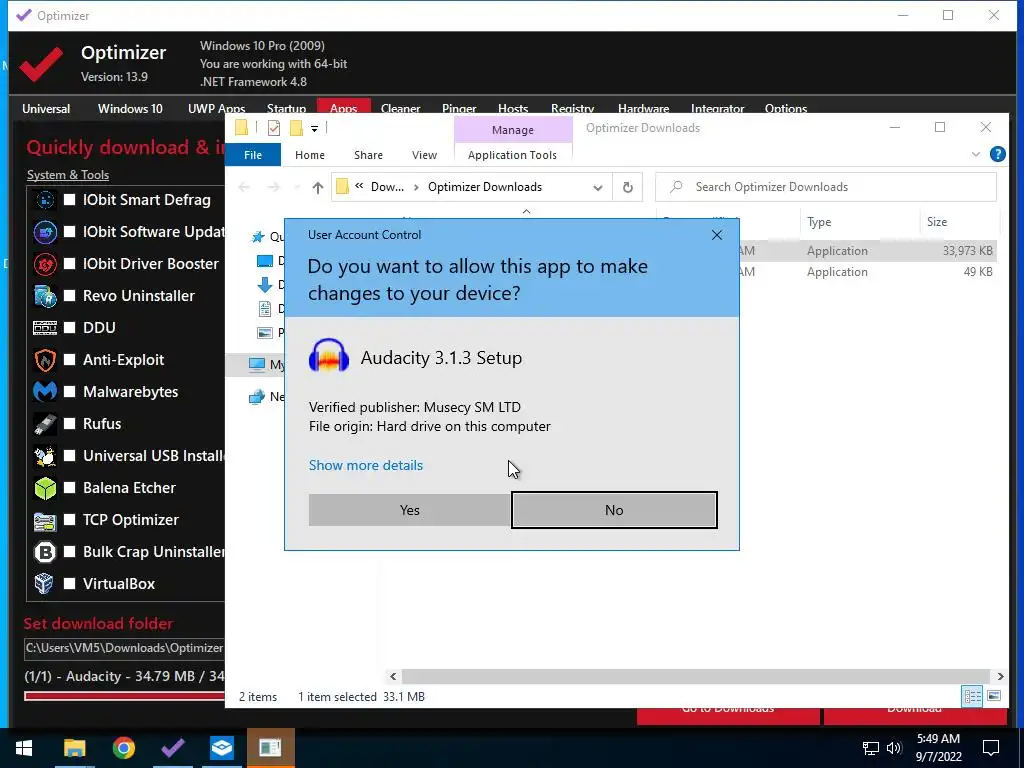
Task: Check the IObit Driver Booster checkbox
Action: pos(69,264)
